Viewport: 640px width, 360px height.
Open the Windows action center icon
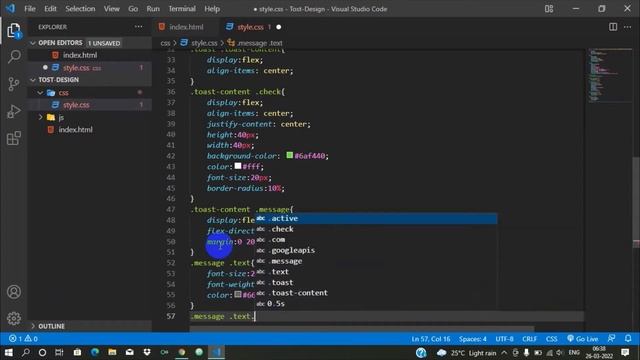click(x=624, y=352)
